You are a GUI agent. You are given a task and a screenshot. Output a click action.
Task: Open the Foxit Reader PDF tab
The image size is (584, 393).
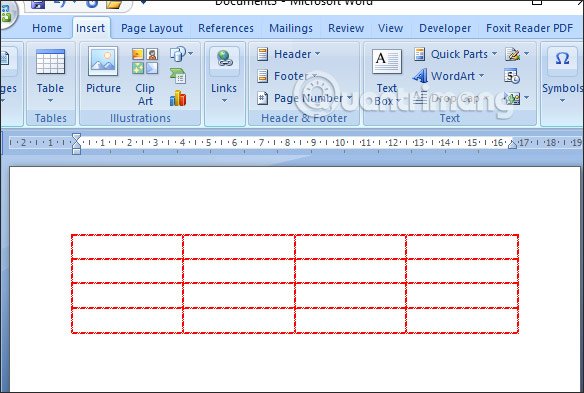pos(529,28)
